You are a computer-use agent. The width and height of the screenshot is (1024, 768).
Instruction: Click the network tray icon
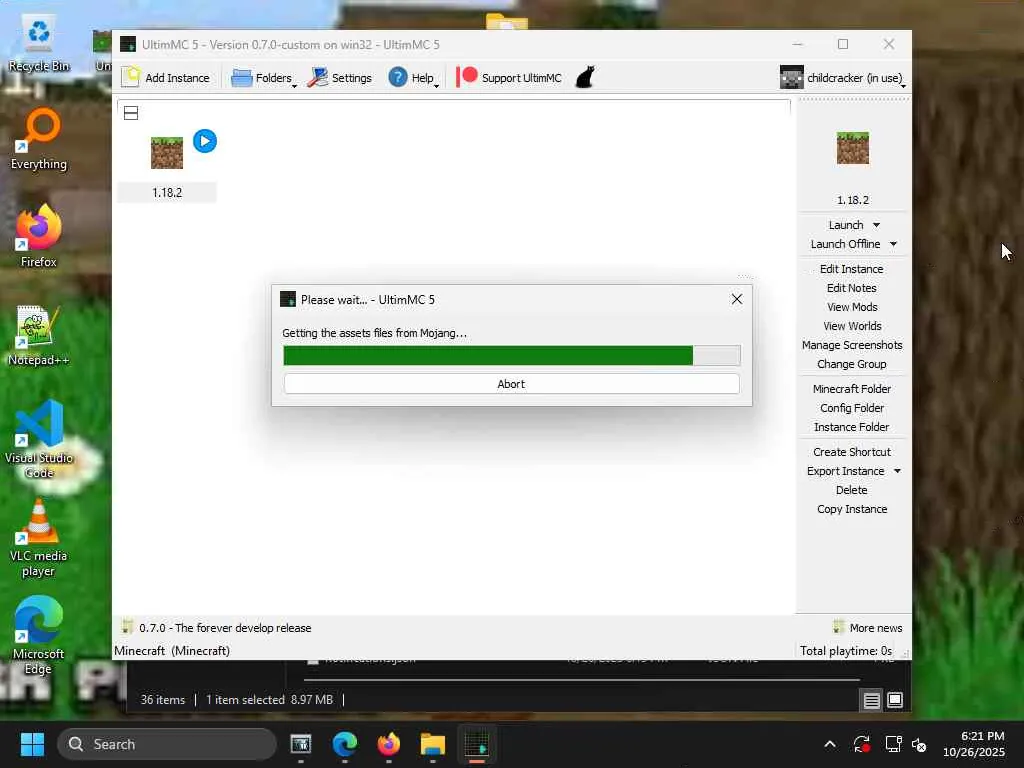click(x=893, y=744)
